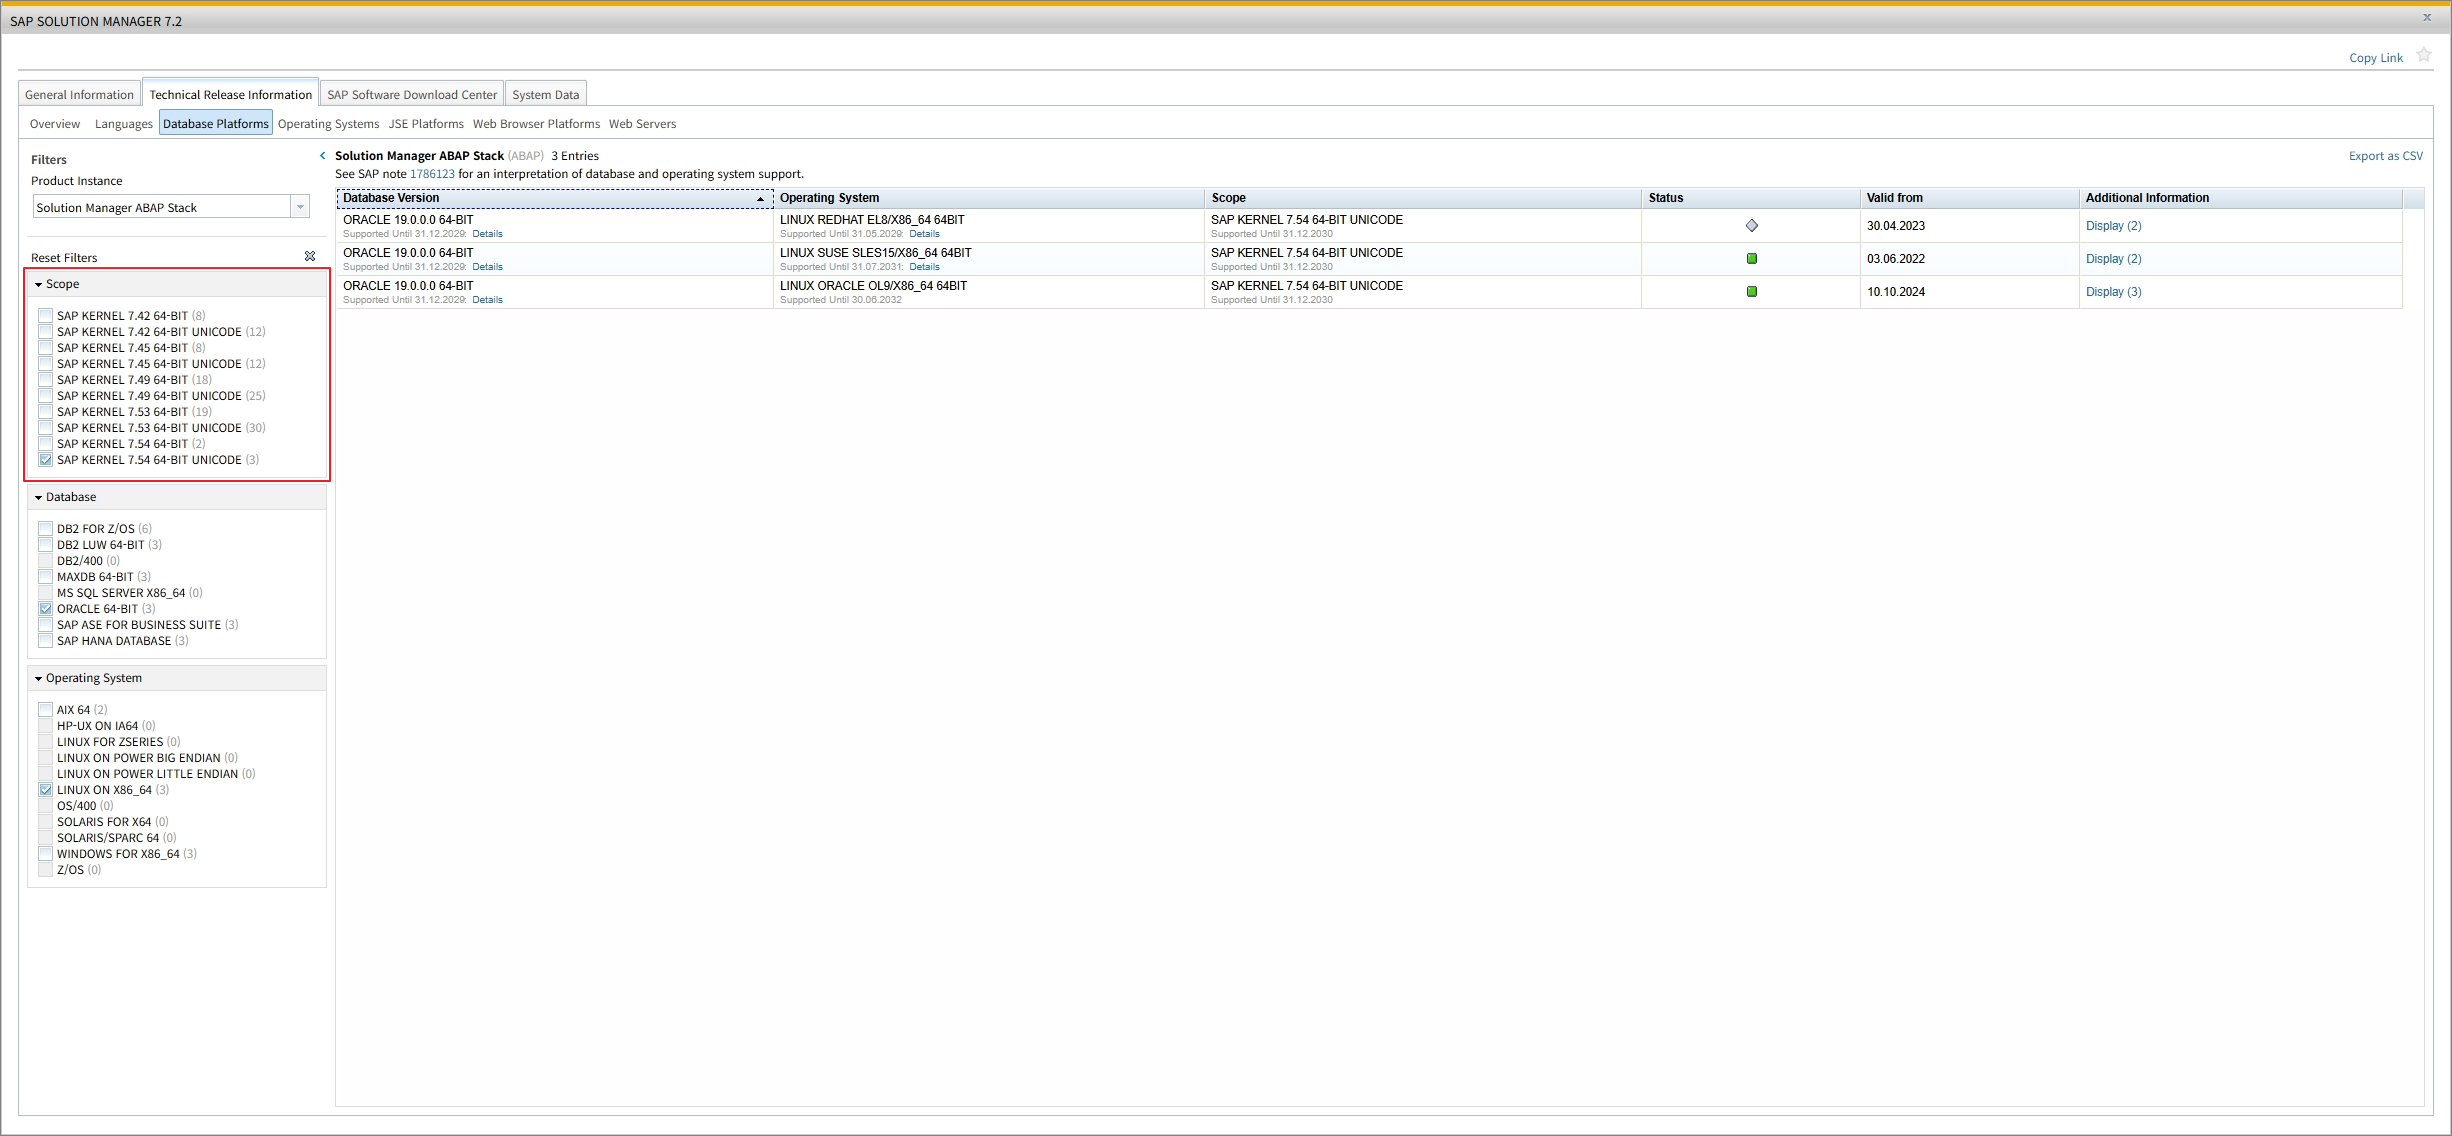Check SAP ASE FOR BUSINESS SUITE filter
2452x1136 pixels.
(x=45, y=625)
